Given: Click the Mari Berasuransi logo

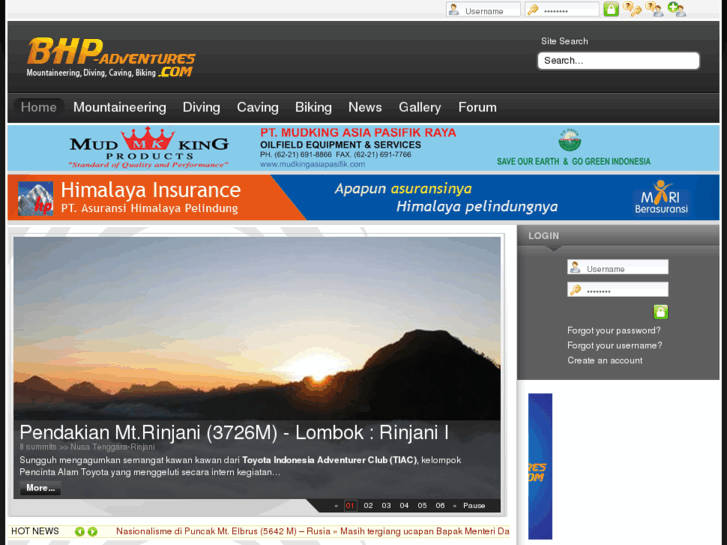Looking at the screenshot, I should pyautogui.click(x=661, y=198).
